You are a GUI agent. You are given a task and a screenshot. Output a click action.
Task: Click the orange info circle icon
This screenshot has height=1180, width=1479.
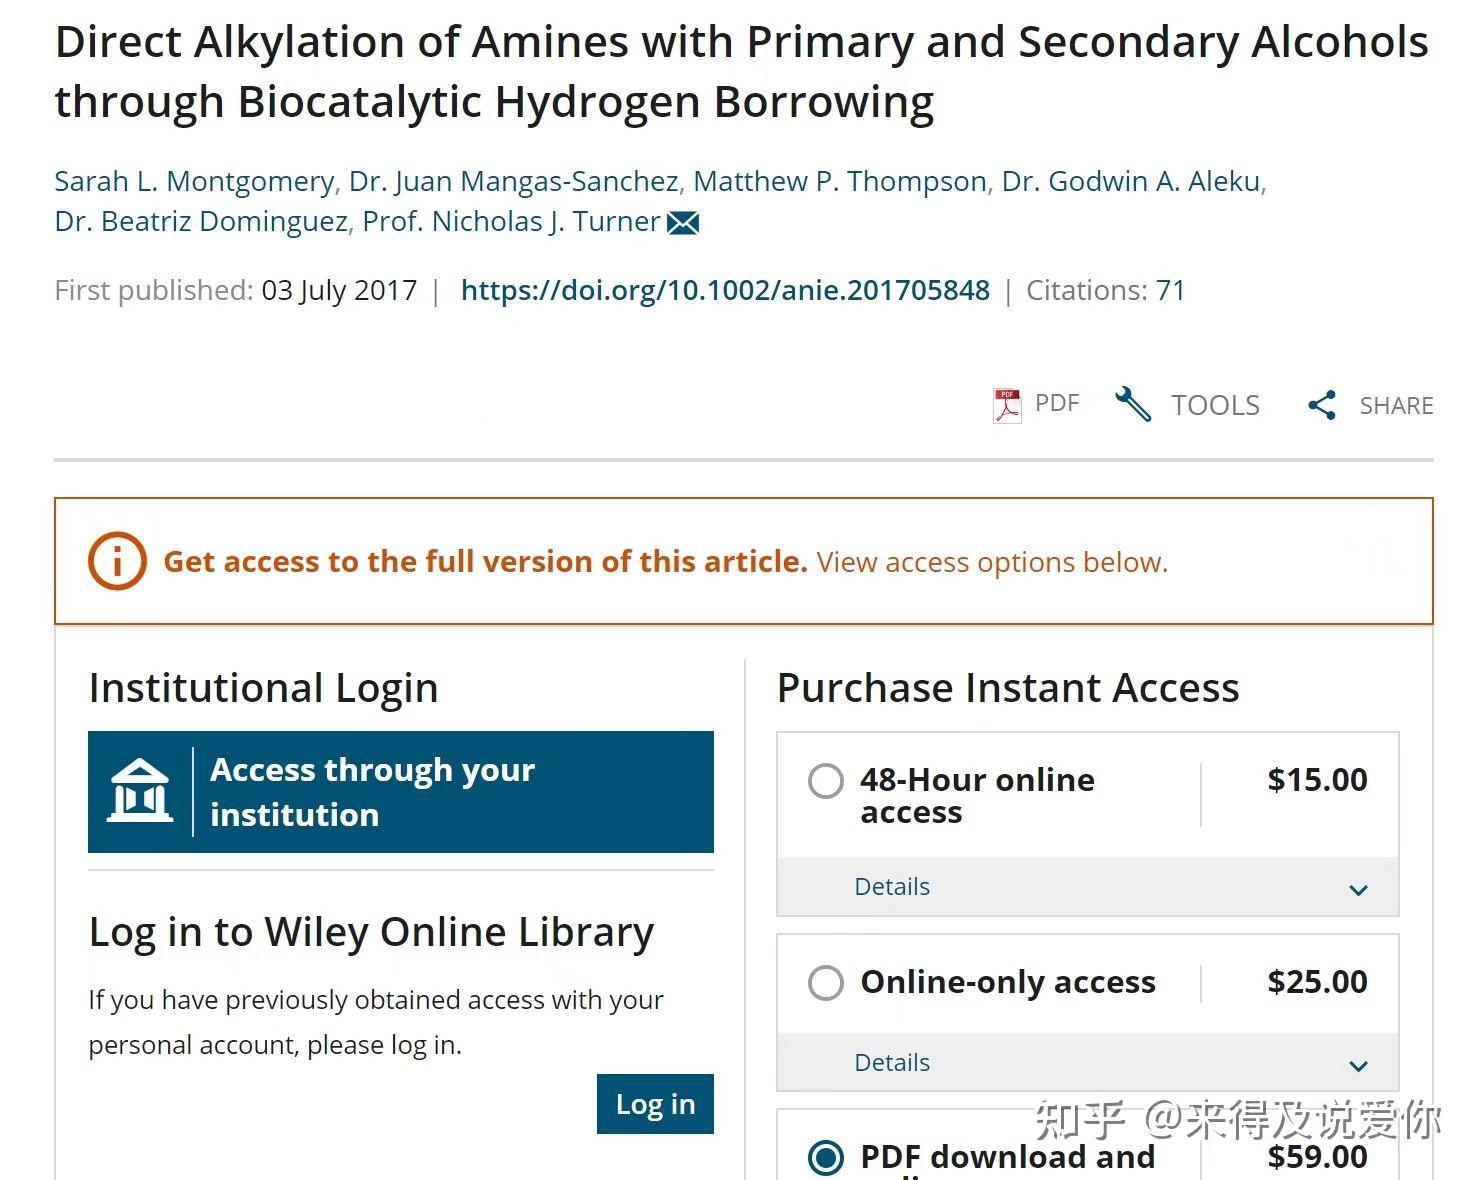coord(117,561)
